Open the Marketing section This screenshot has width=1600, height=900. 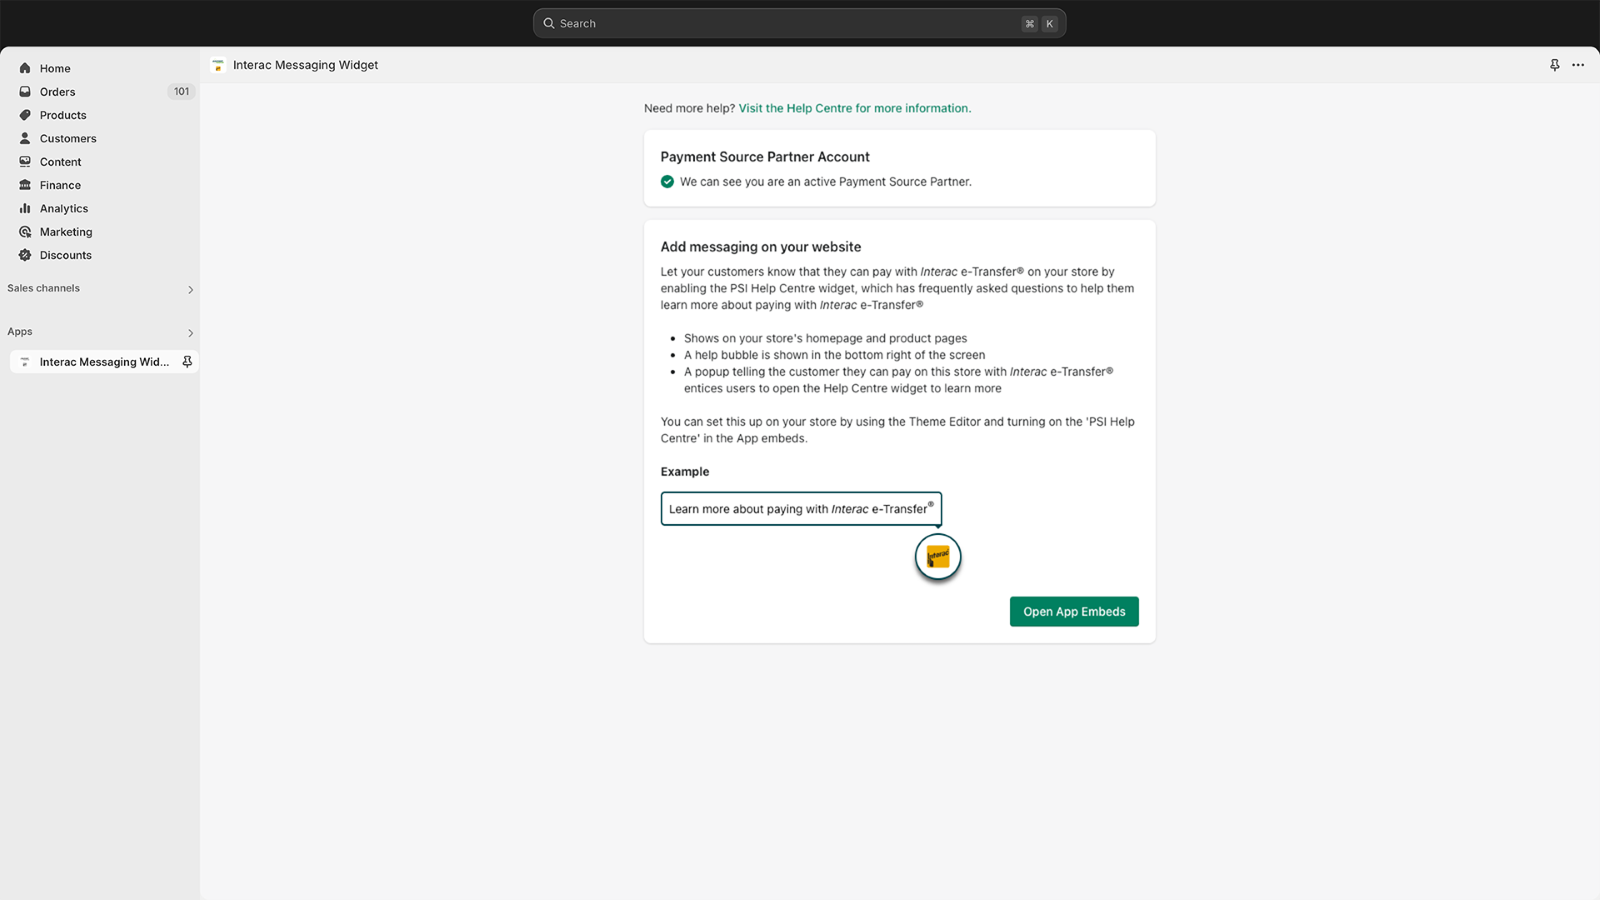[66, 231]
